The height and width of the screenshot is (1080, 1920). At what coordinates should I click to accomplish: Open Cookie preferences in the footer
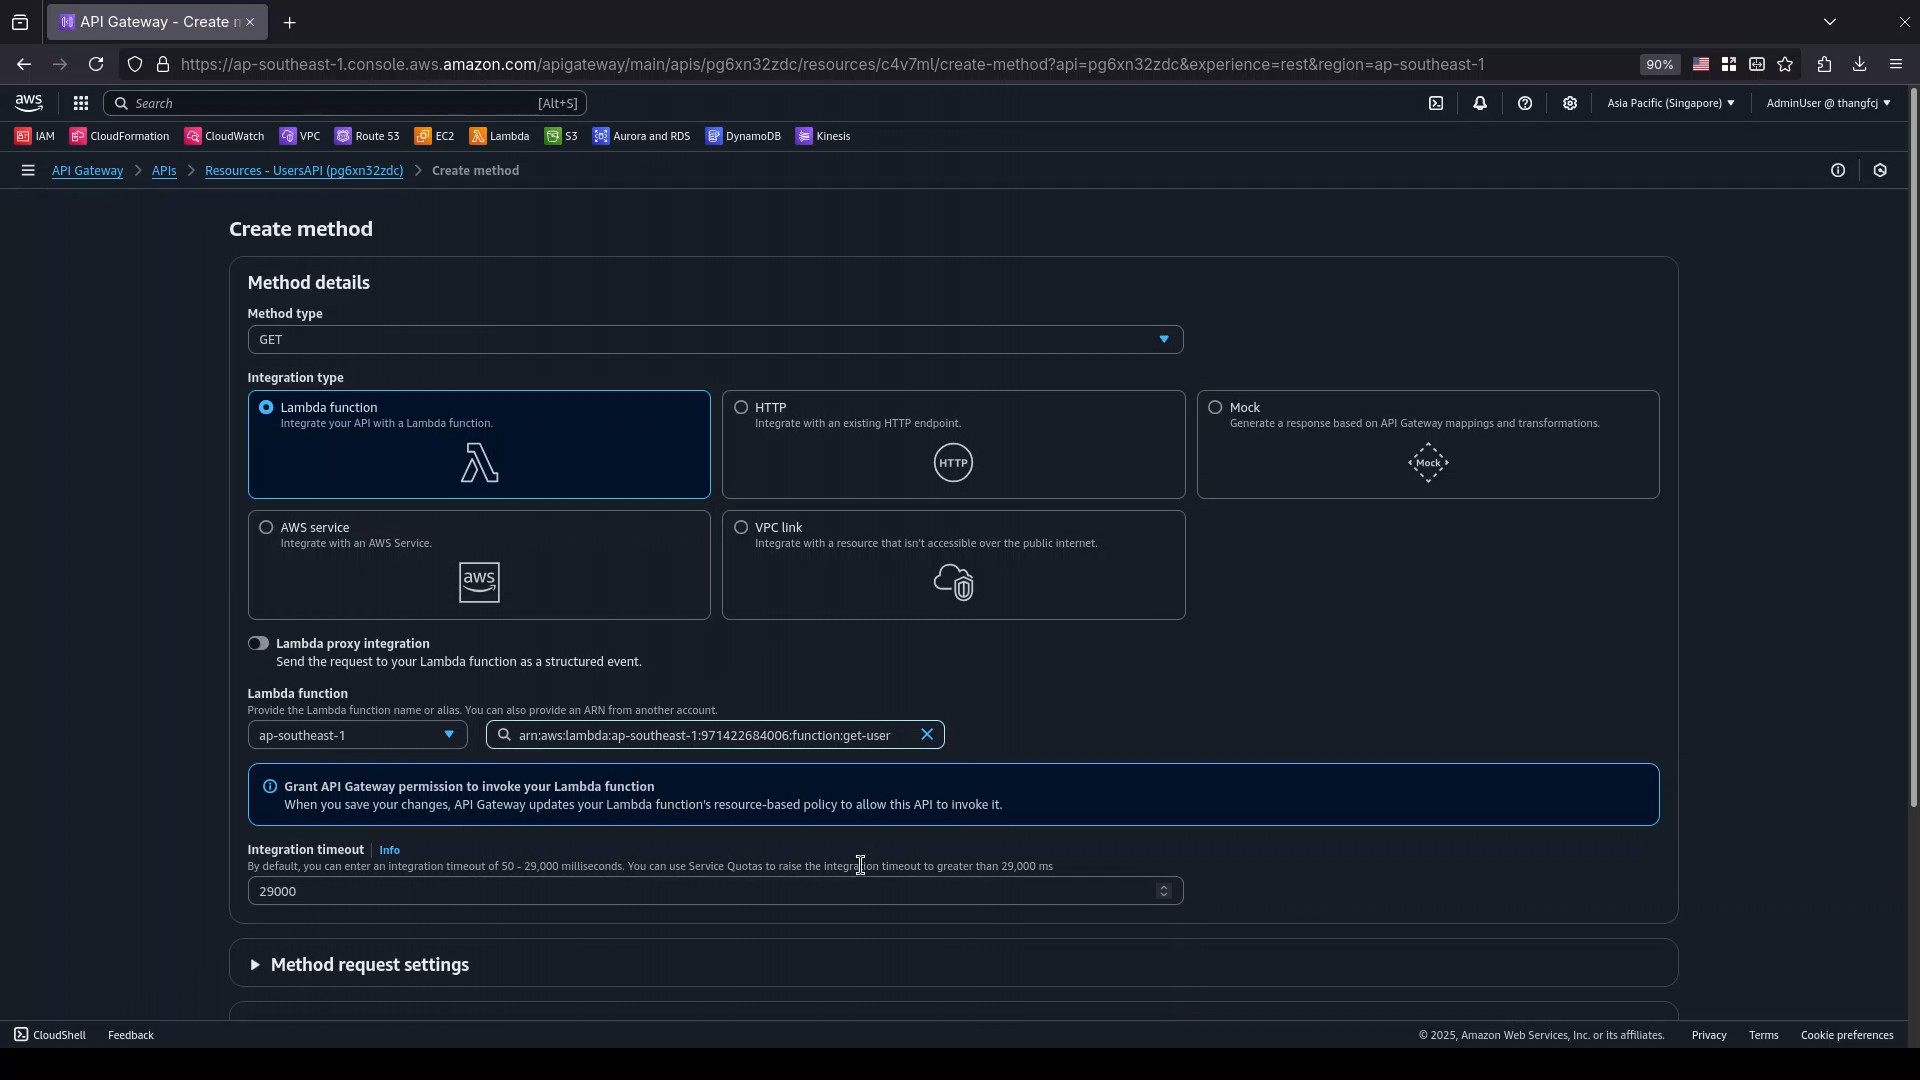click(1847, 1035)
